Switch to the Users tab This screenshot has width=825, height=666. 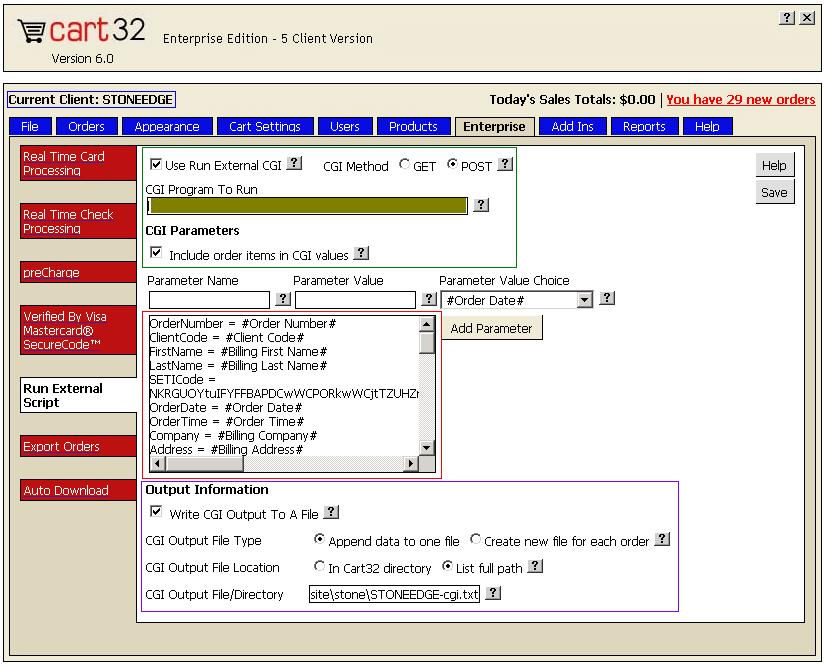coord(345,126)
